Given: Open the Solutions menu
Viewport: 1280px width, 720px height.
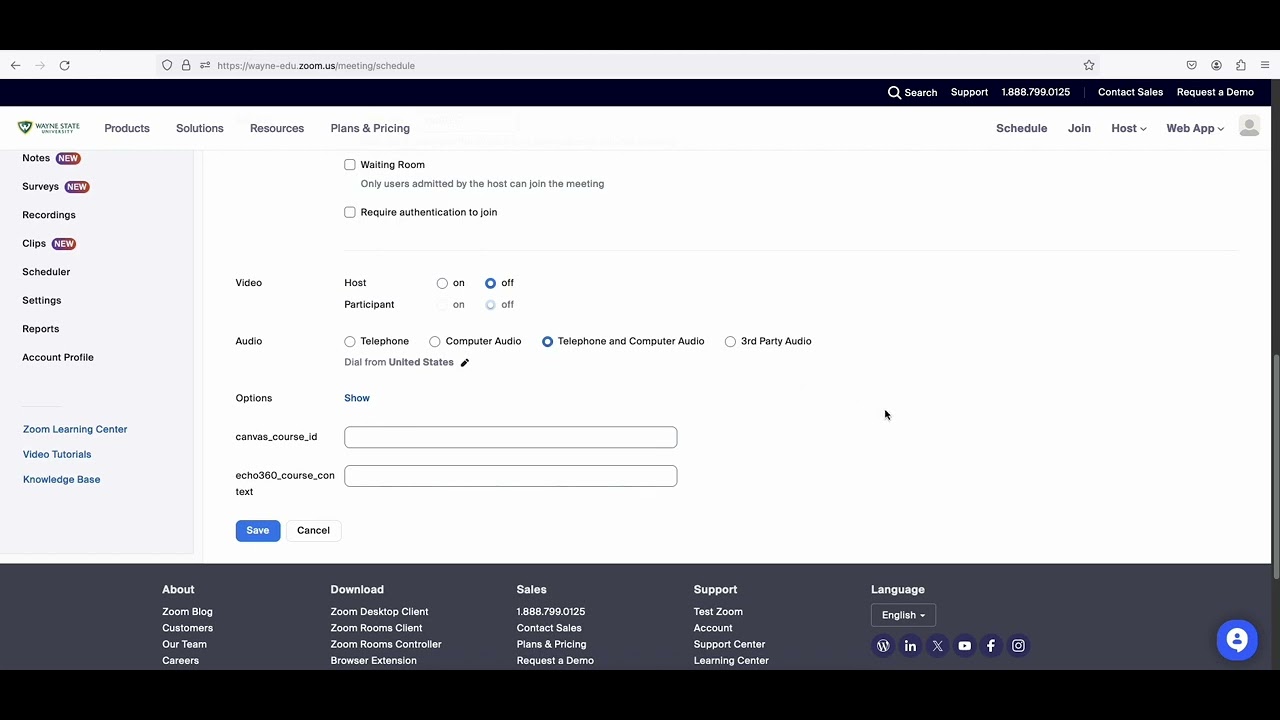Looking at the screenshot, I should [x=200, y=128].
